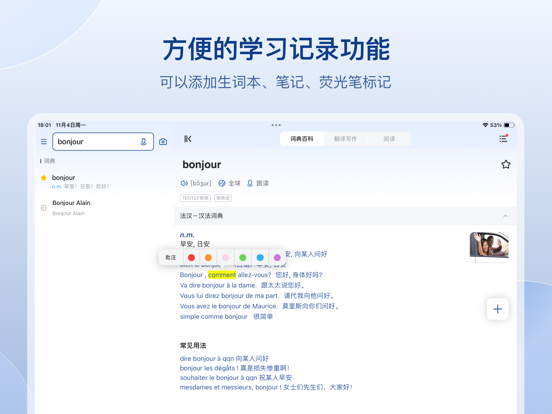Image resolution: width=552 pixels, height=414 pixels.
Task: Click the yellow star beside bonjour result
Action: (44, 178)
